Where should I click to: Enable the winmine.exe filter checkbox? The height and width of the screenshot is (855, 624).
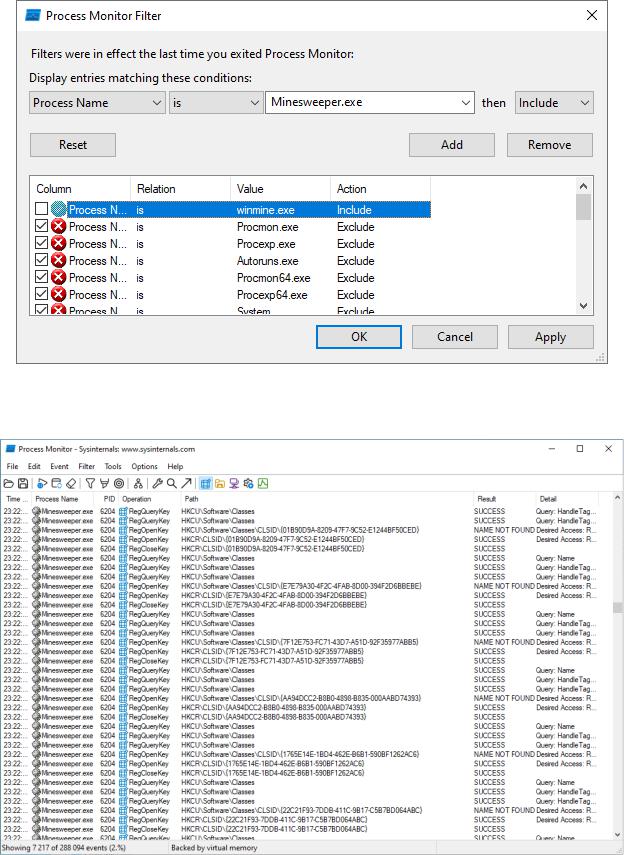click(x=41, y=209)
